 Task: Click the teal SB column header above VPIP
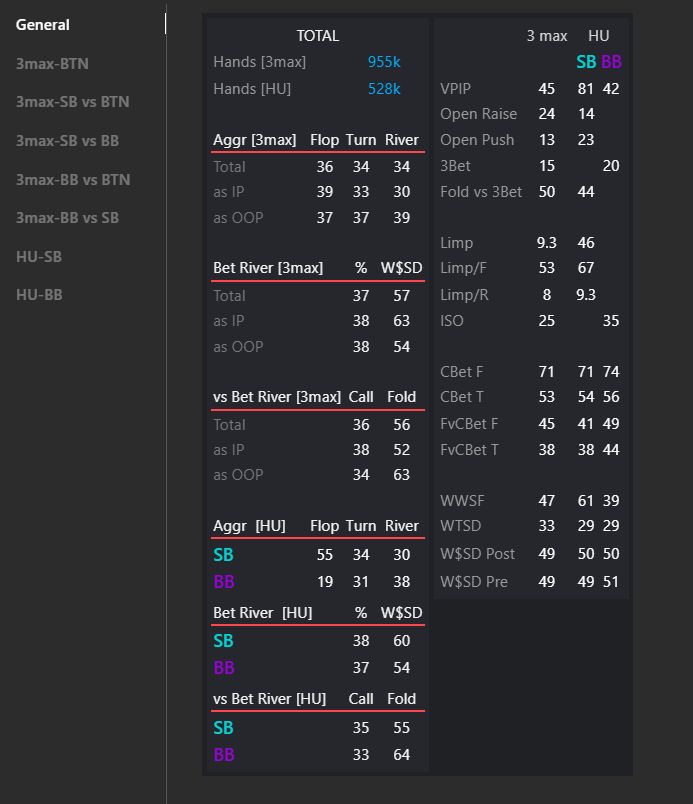click(x=586, y=62)
